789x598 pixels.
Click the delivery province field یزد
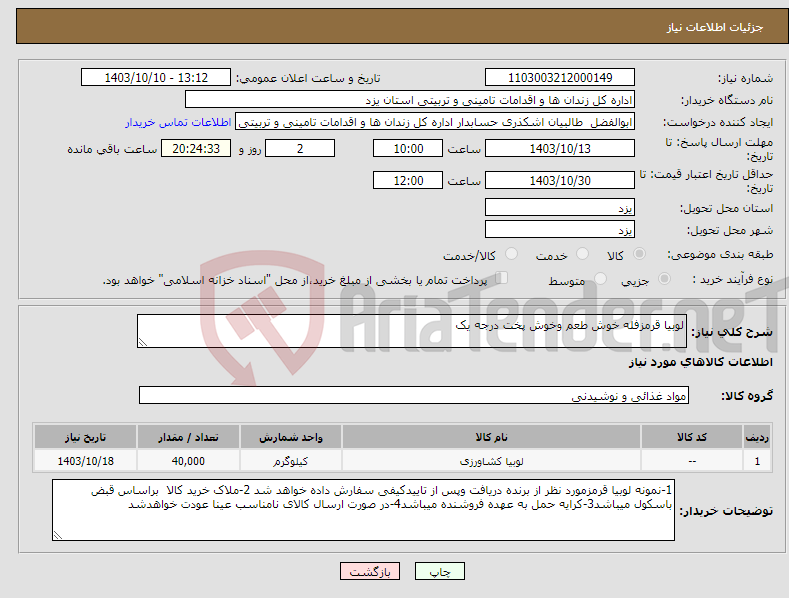pos(560,207)
